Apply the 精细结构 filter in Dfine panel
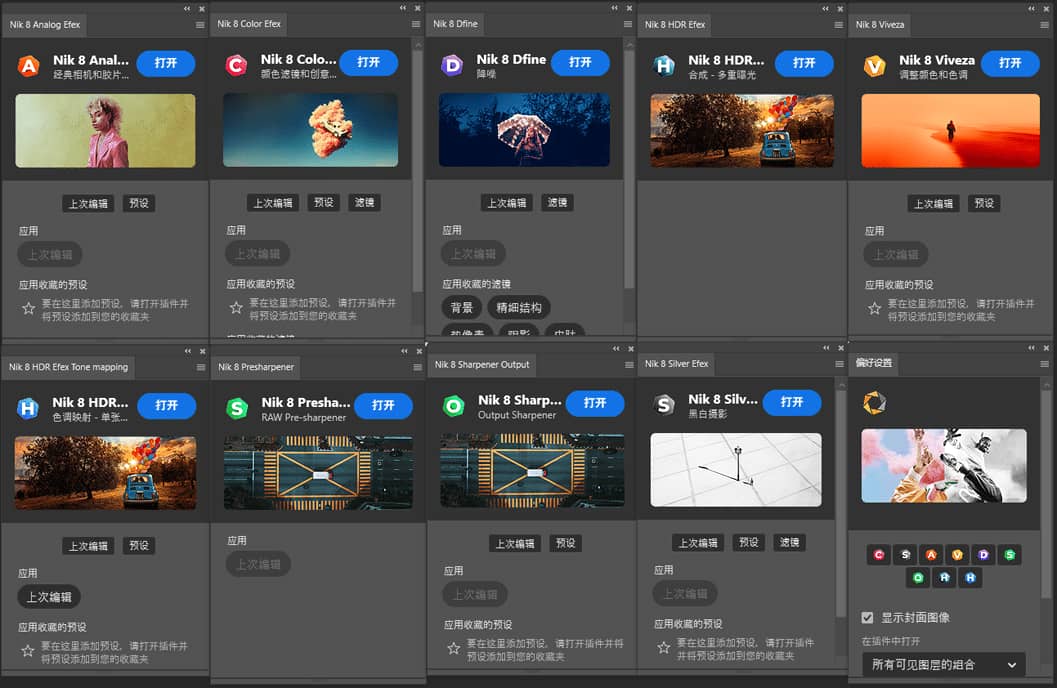The image size is (1057, 688). coord(519,308)
